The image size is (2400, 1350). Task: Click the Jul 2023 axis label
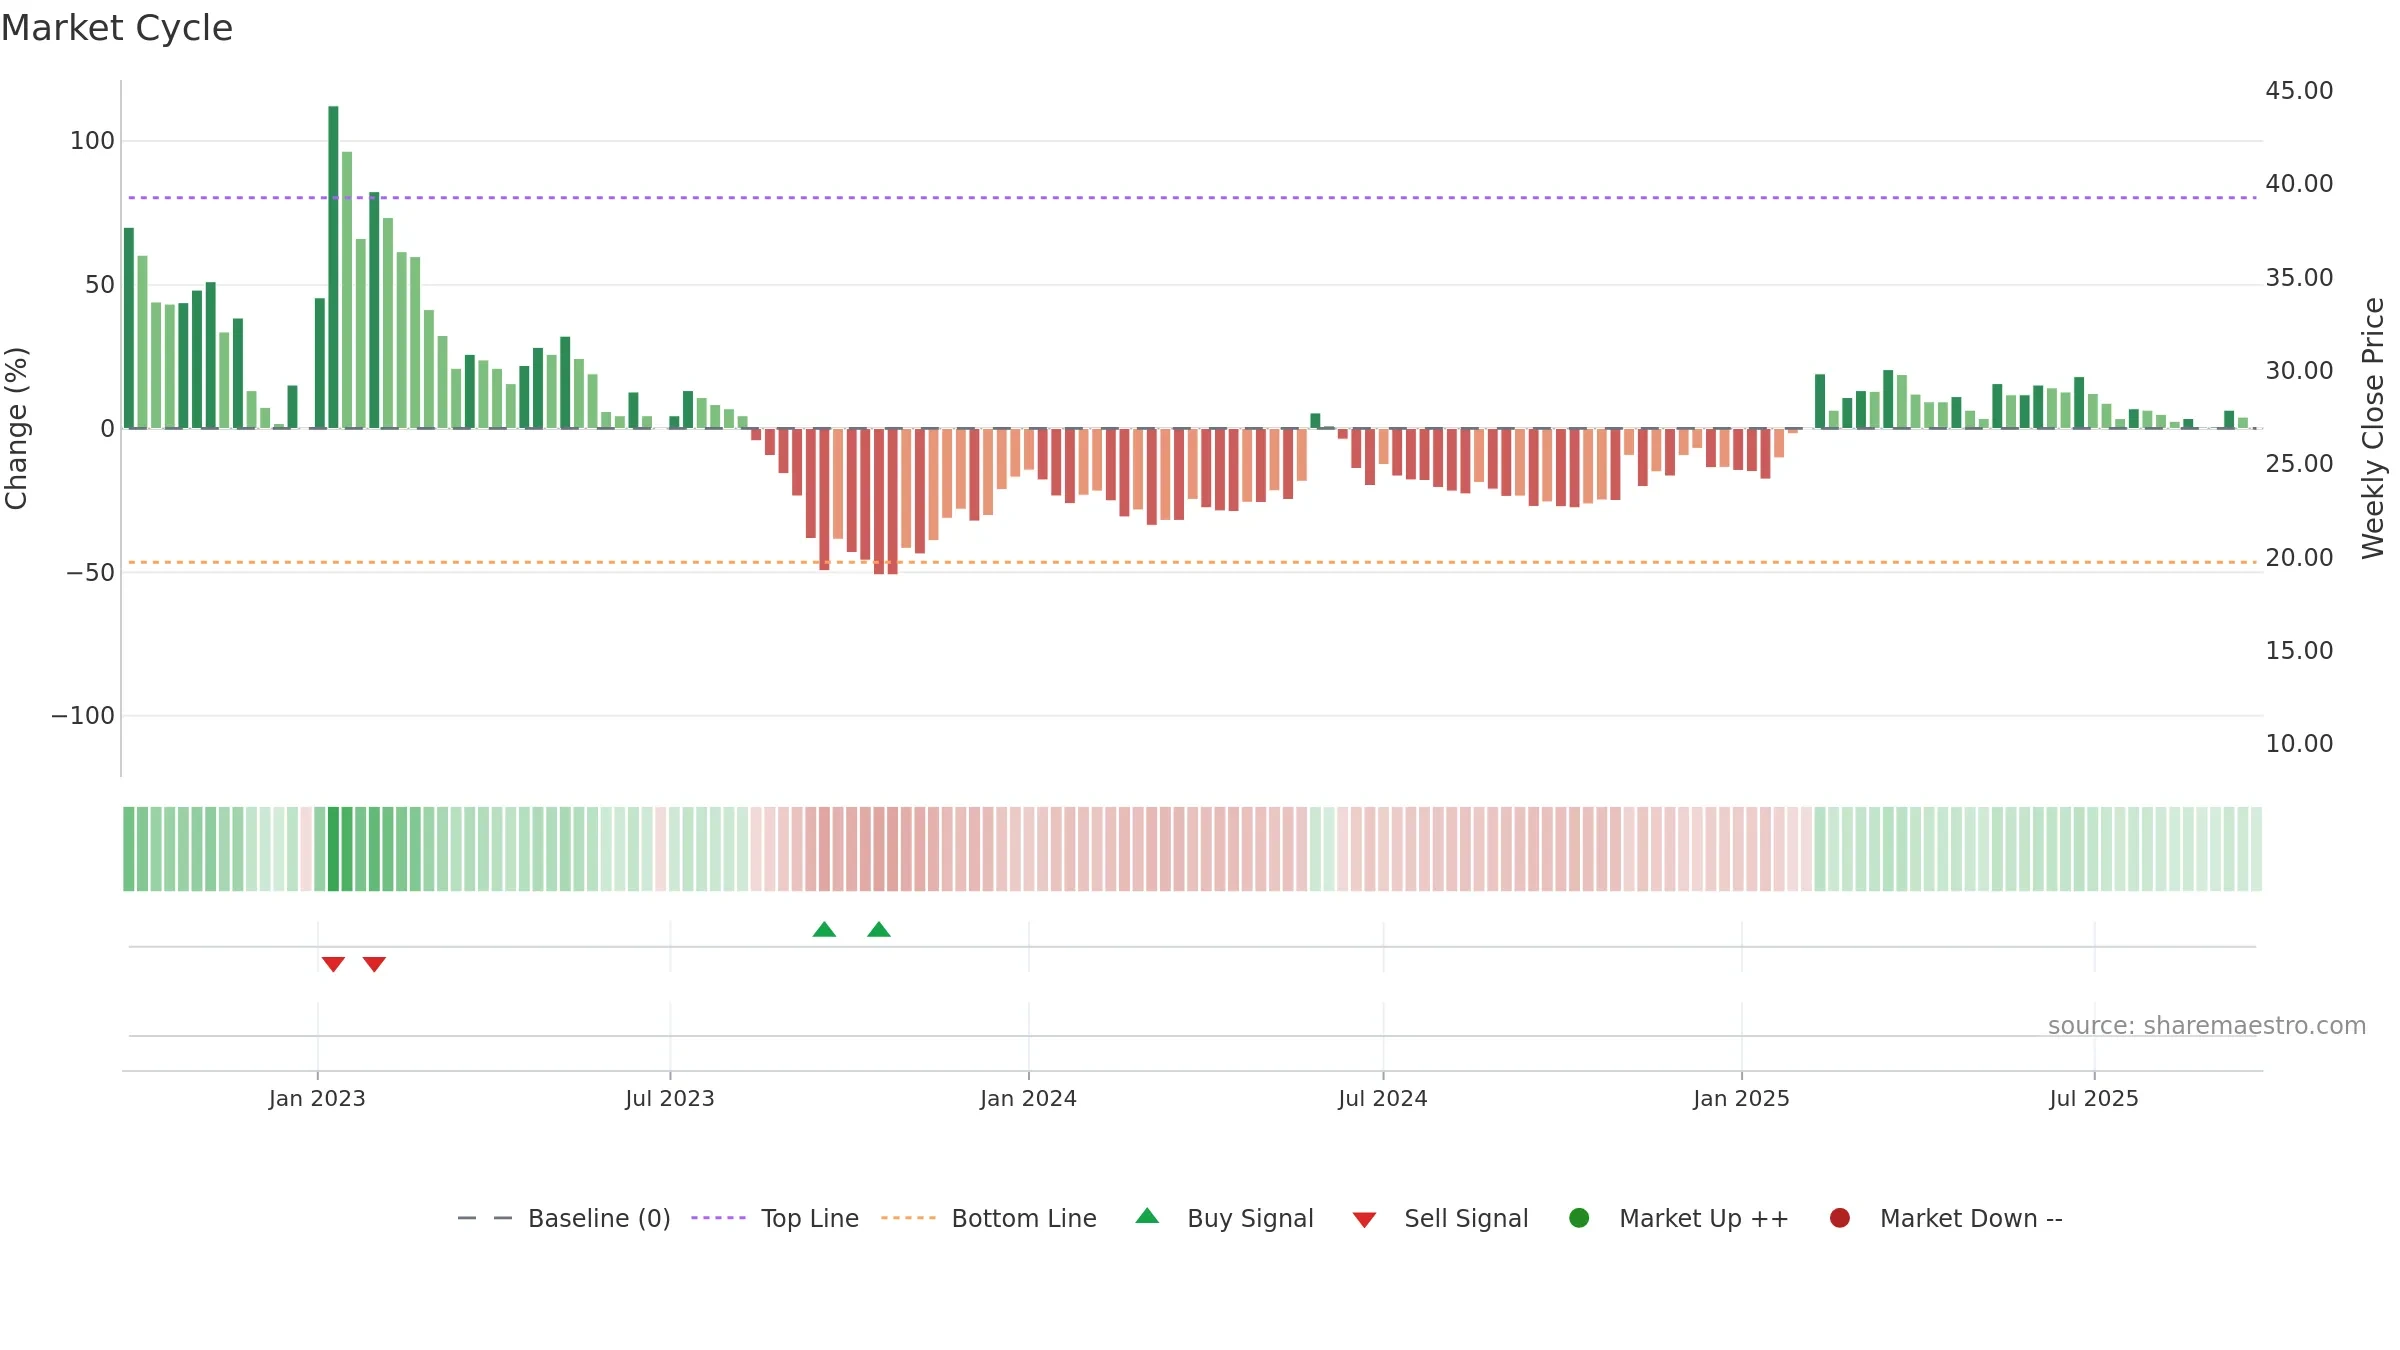(670, 1099)
